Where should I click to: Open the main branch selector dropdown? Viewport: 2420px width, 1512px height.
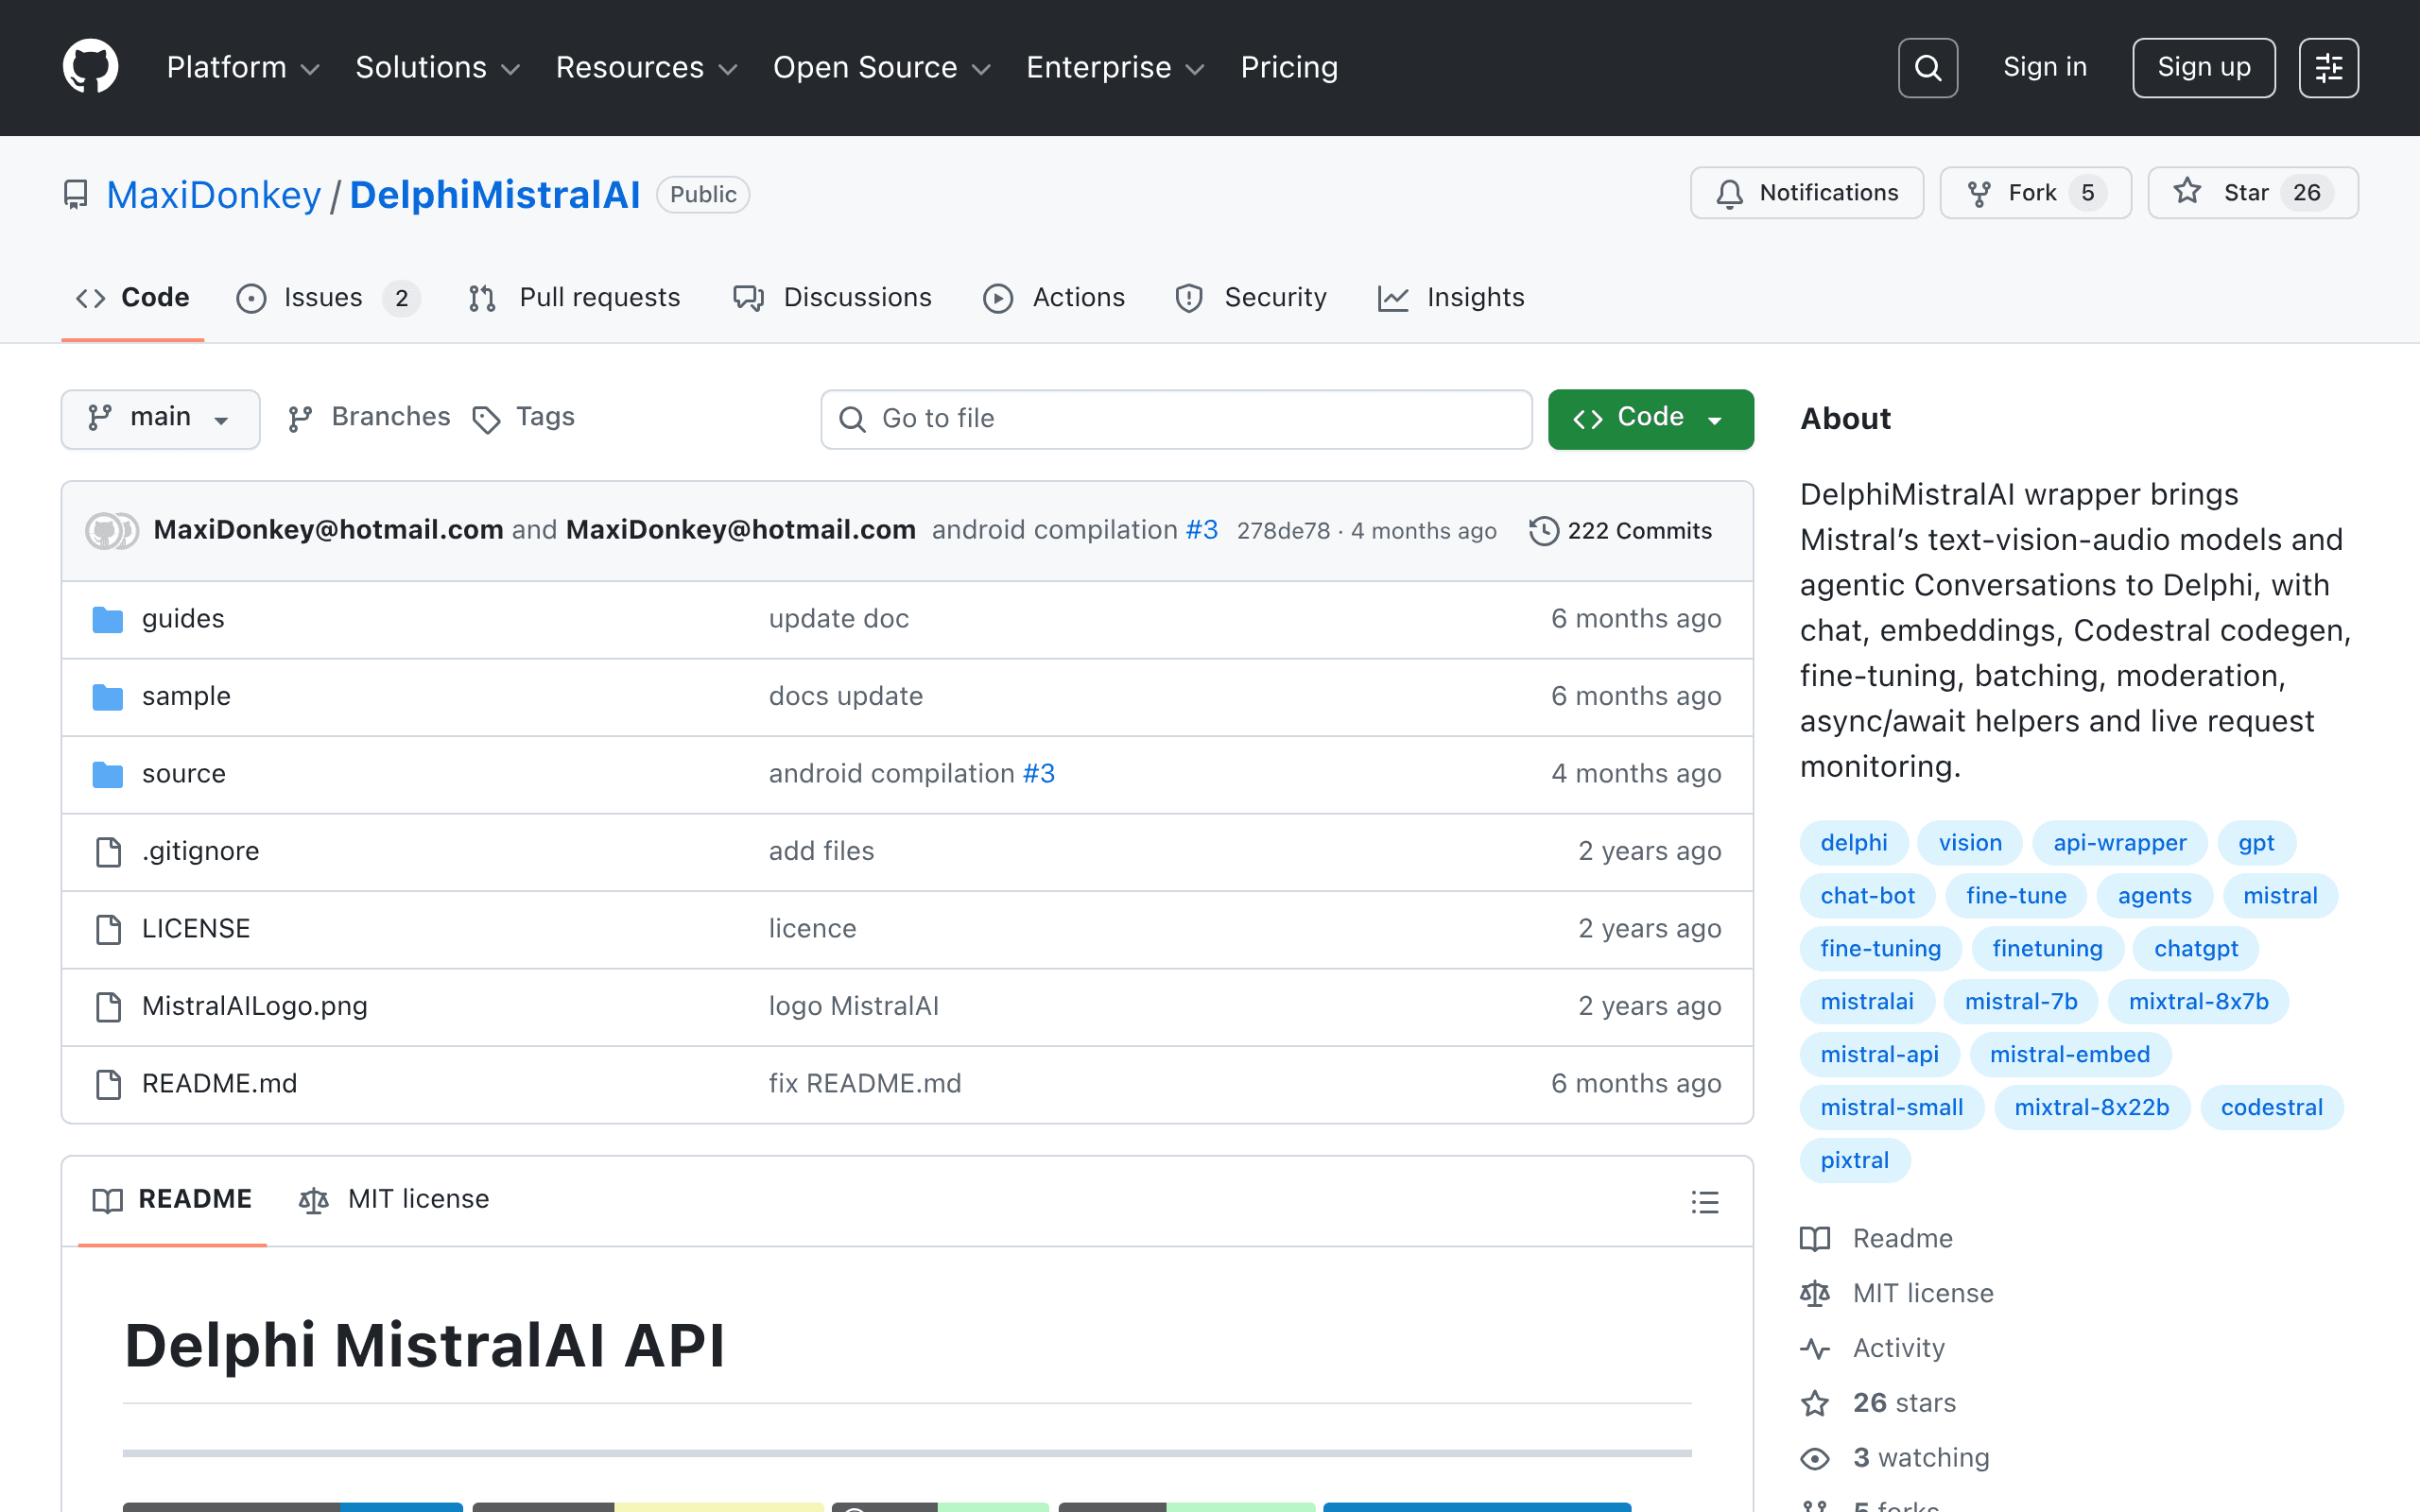pos(160,418)
